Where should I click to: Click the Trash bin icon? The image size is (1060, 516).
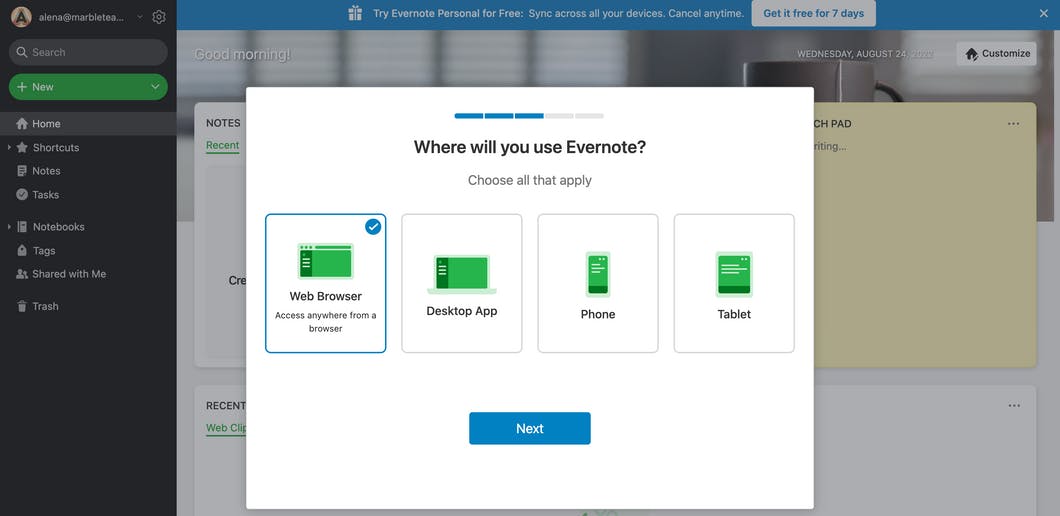(22, 306)
